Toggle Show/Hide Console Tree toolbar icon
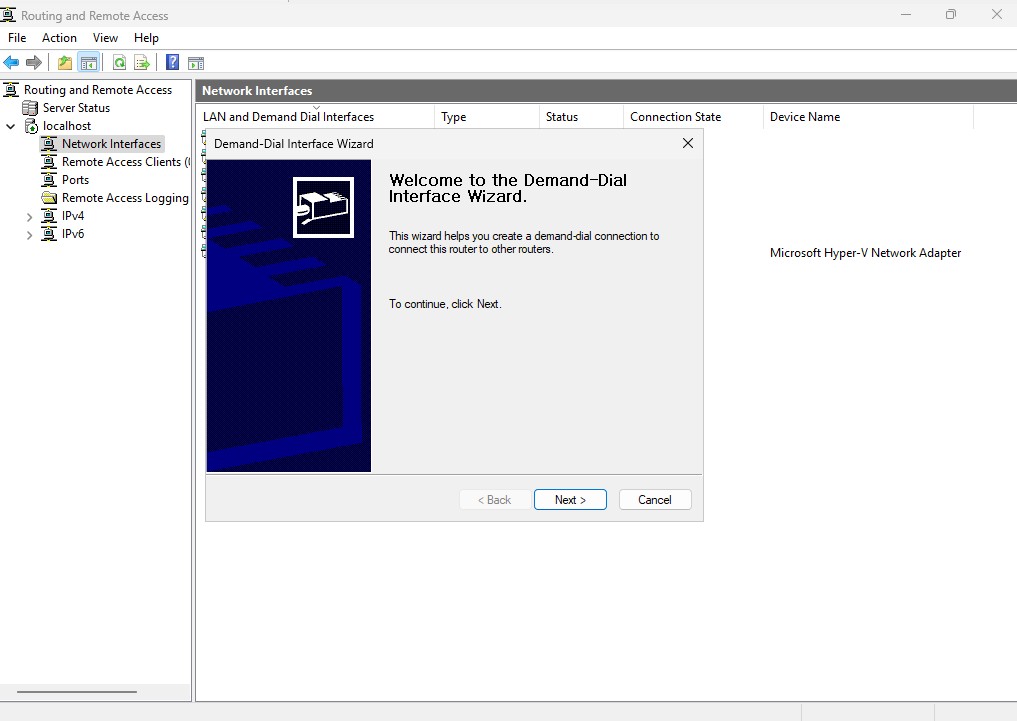 pyautogui.click(x=89, y=63)
